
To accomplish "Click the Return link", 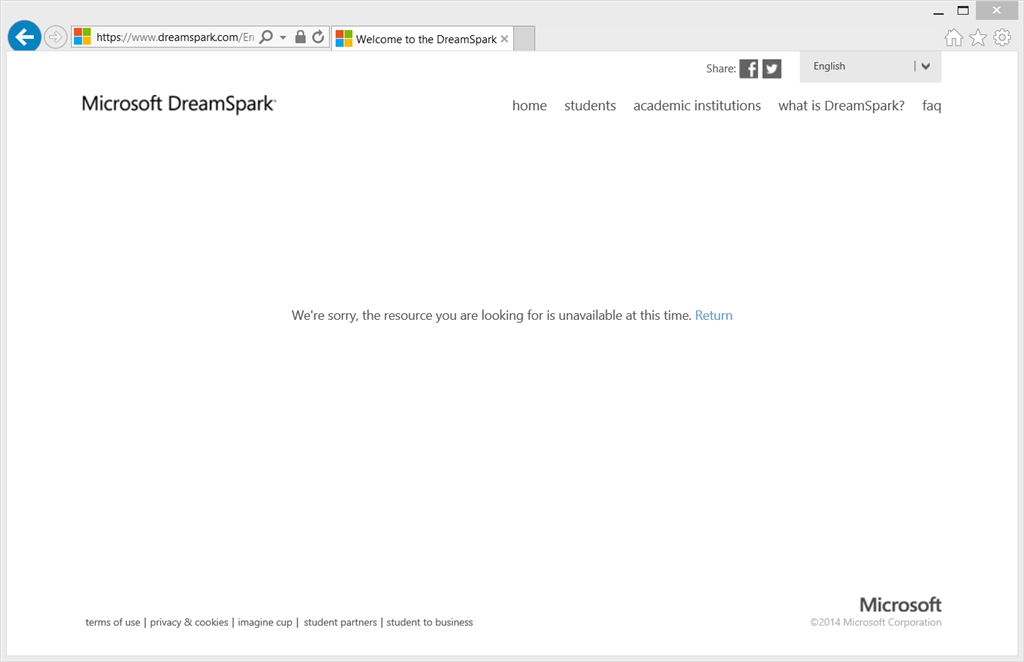I will click(714, 315).
